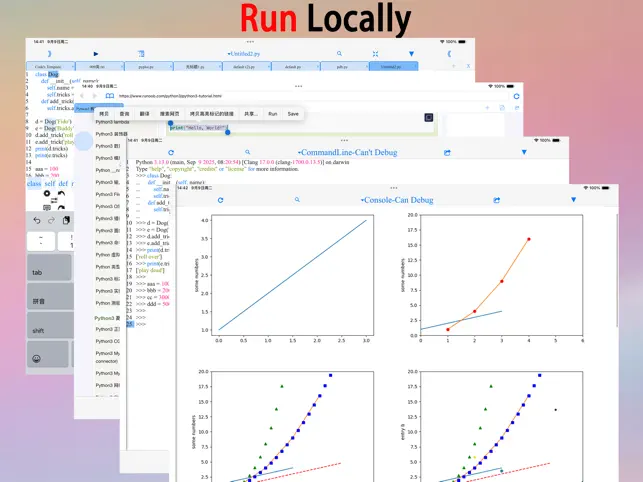Image resolution: width=643 pixels, height=482 pixels.
Task: Choose 搜索网页 in the text selection popup
Action: coord(169,114)
